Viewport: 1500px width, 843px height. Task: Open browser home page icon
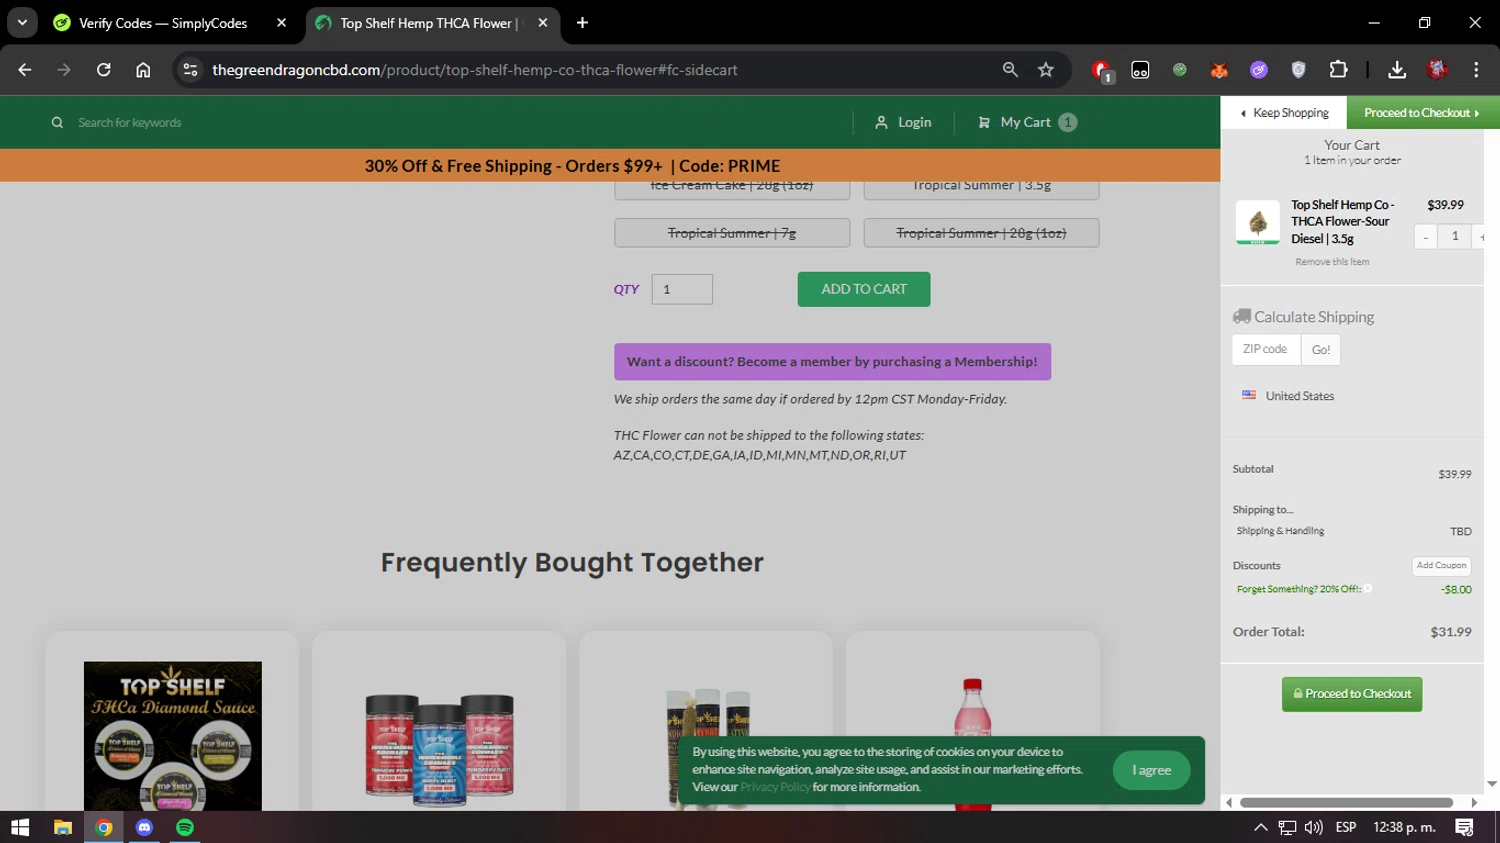pos(143,70)
